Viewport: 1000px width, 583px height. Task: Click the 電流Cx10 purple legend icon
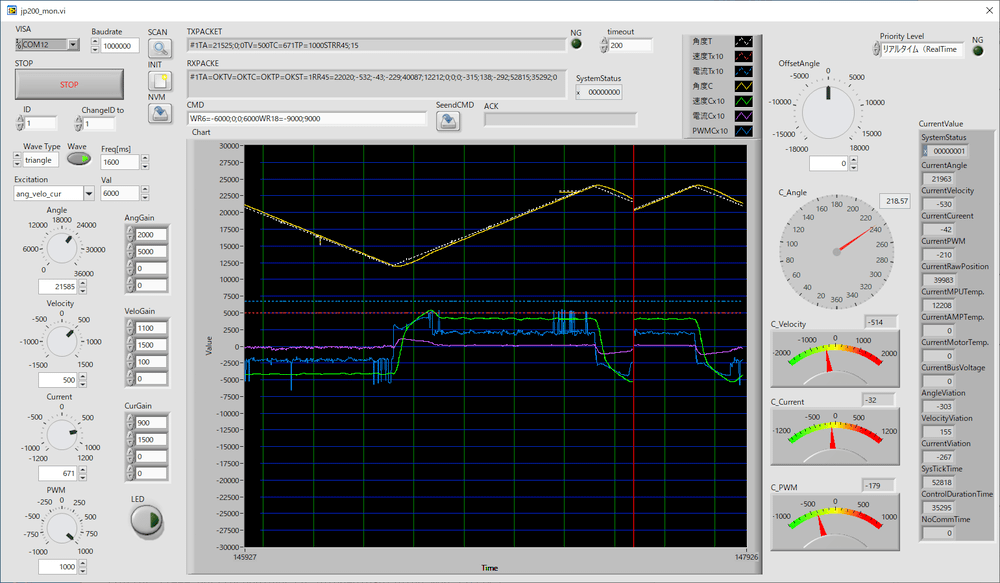point(743,116)
